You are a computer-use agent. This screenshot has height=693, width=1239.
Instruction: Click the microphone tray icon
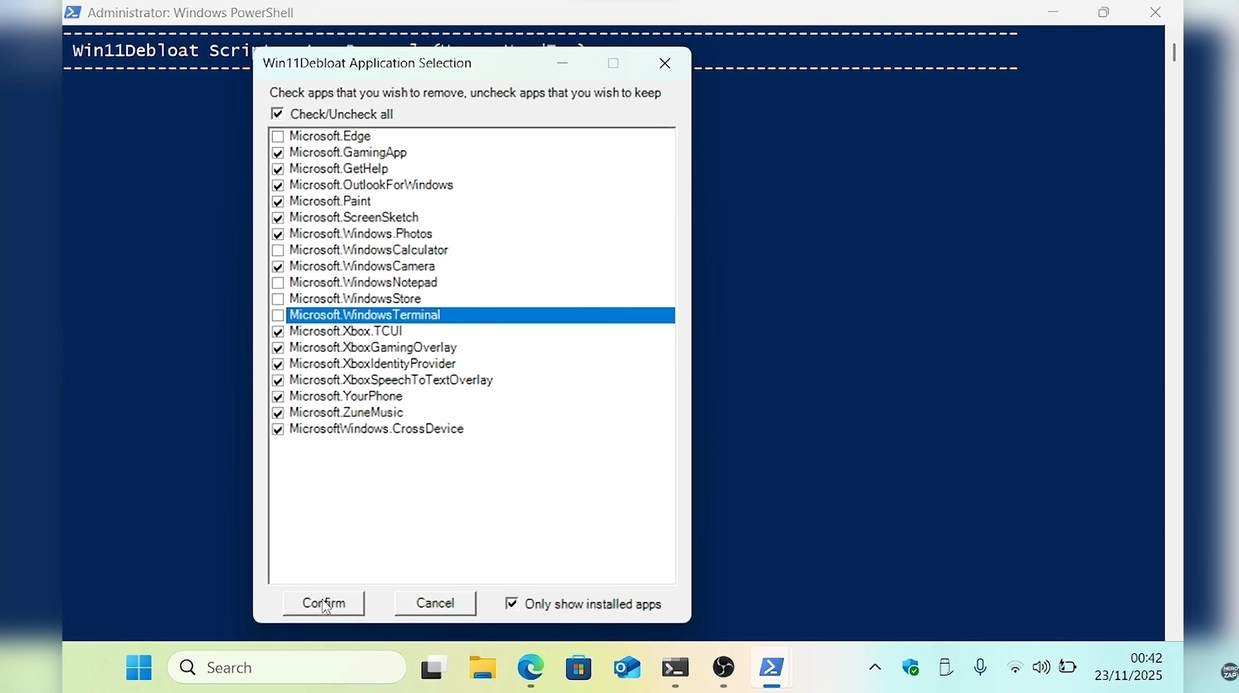pyautogui.click(x=980, y=667)
